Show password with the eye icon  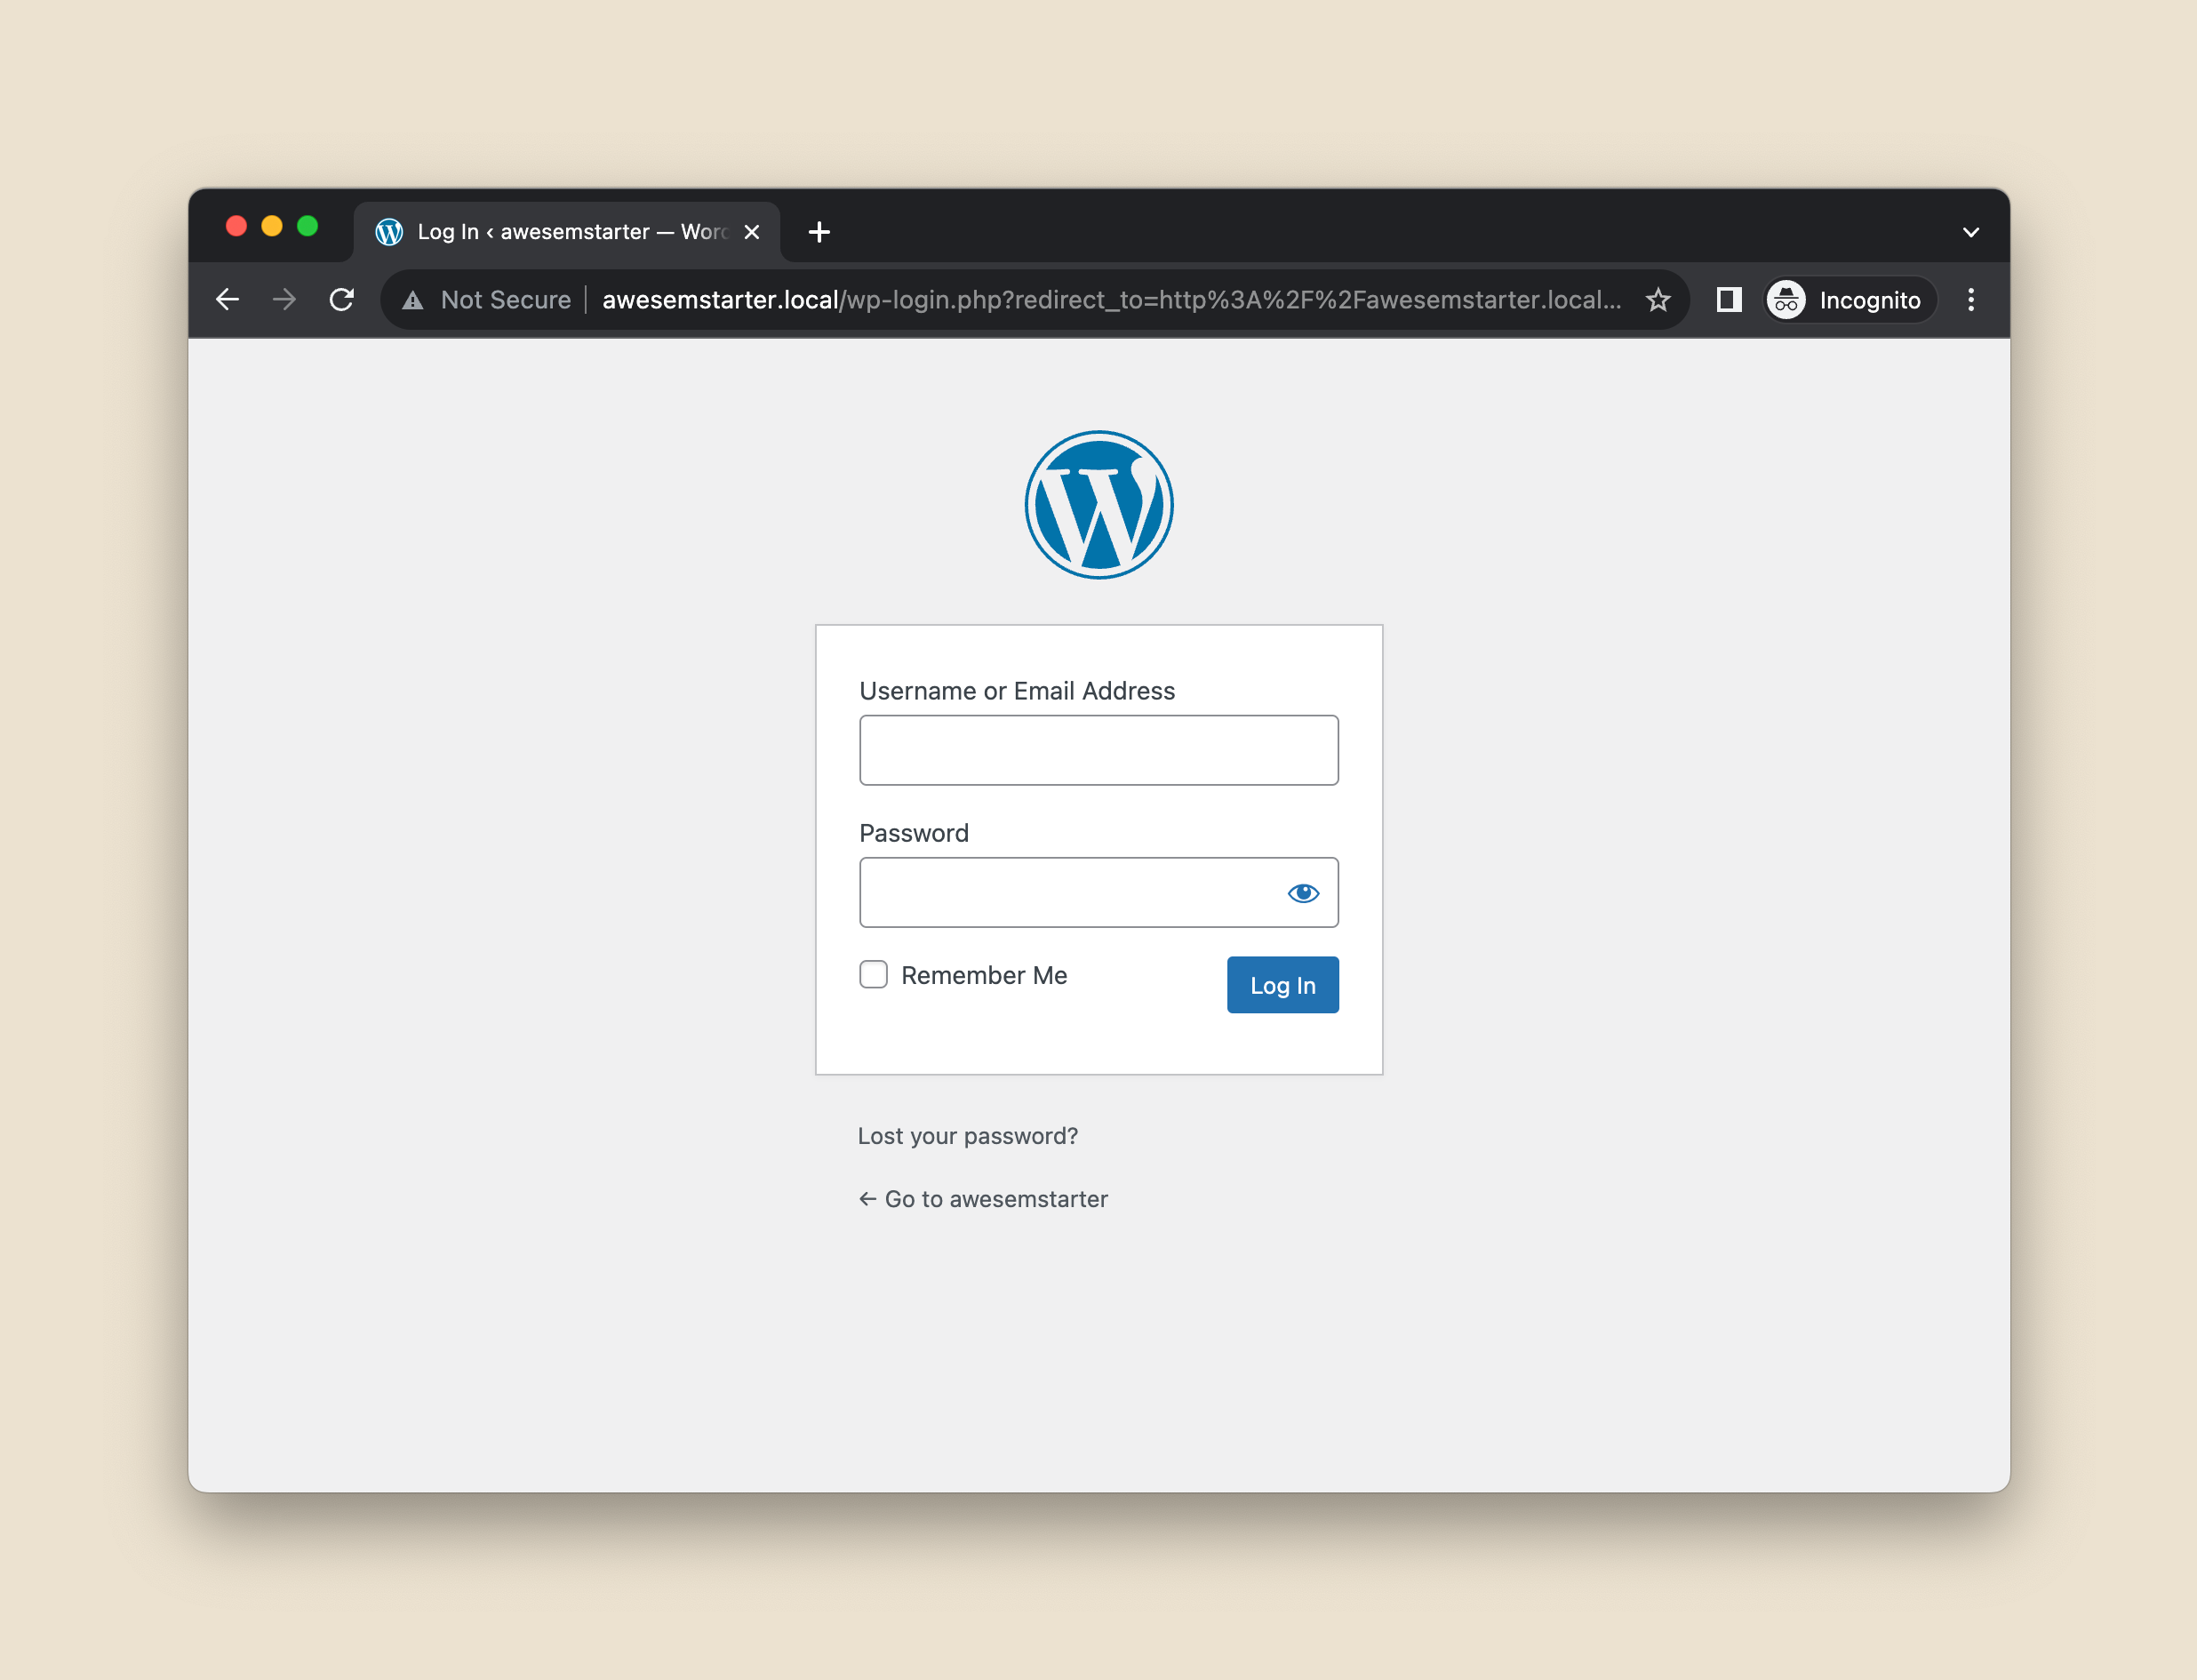[1303, 893]
